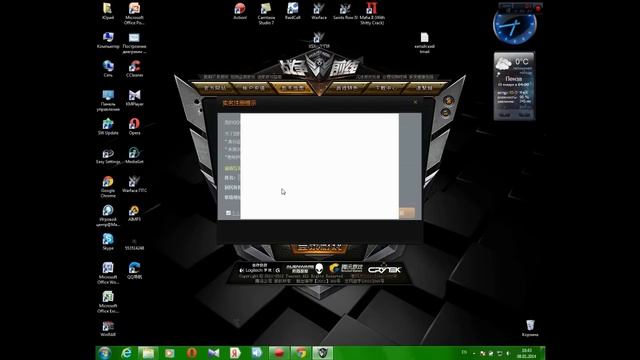Screen dimensions: 640x360
Task: Launch Opera from the desktop
Action: coord(134,127)
